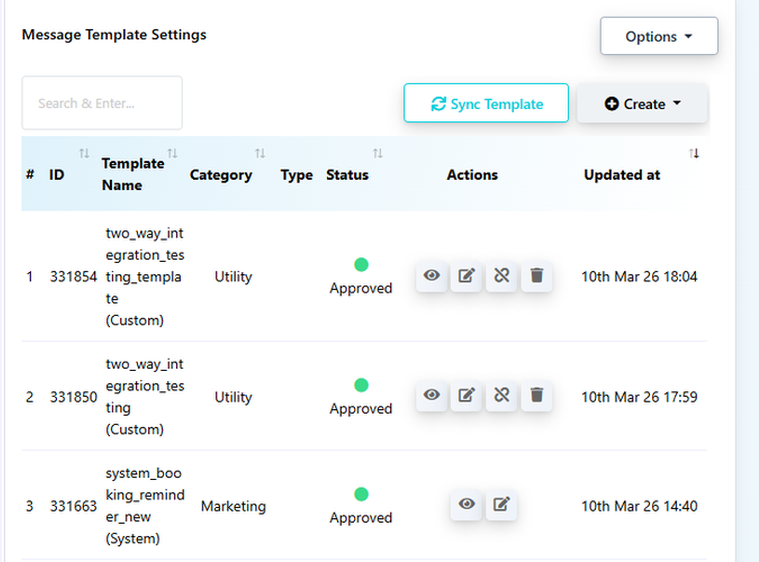Expand the Create dropdown menu

[642, 104]
